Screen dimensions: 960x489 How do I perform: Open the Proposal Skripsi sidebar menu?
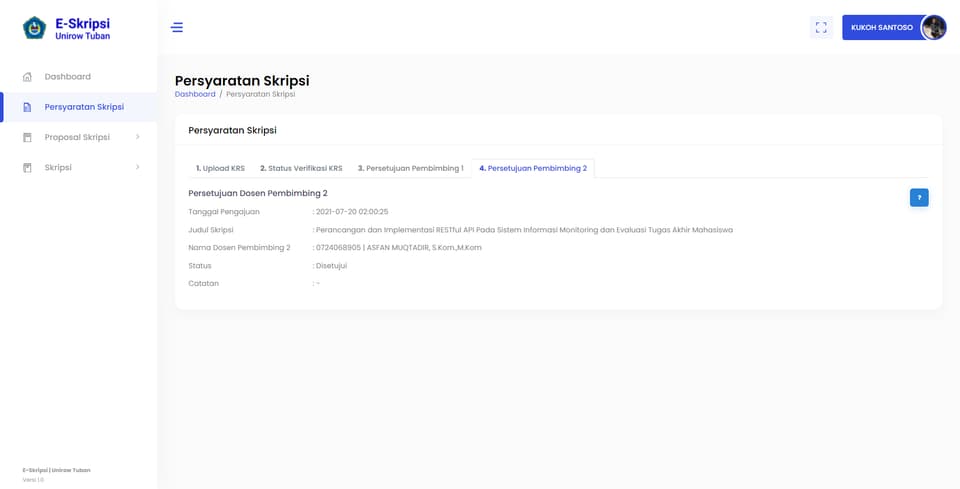pos(78,137)
